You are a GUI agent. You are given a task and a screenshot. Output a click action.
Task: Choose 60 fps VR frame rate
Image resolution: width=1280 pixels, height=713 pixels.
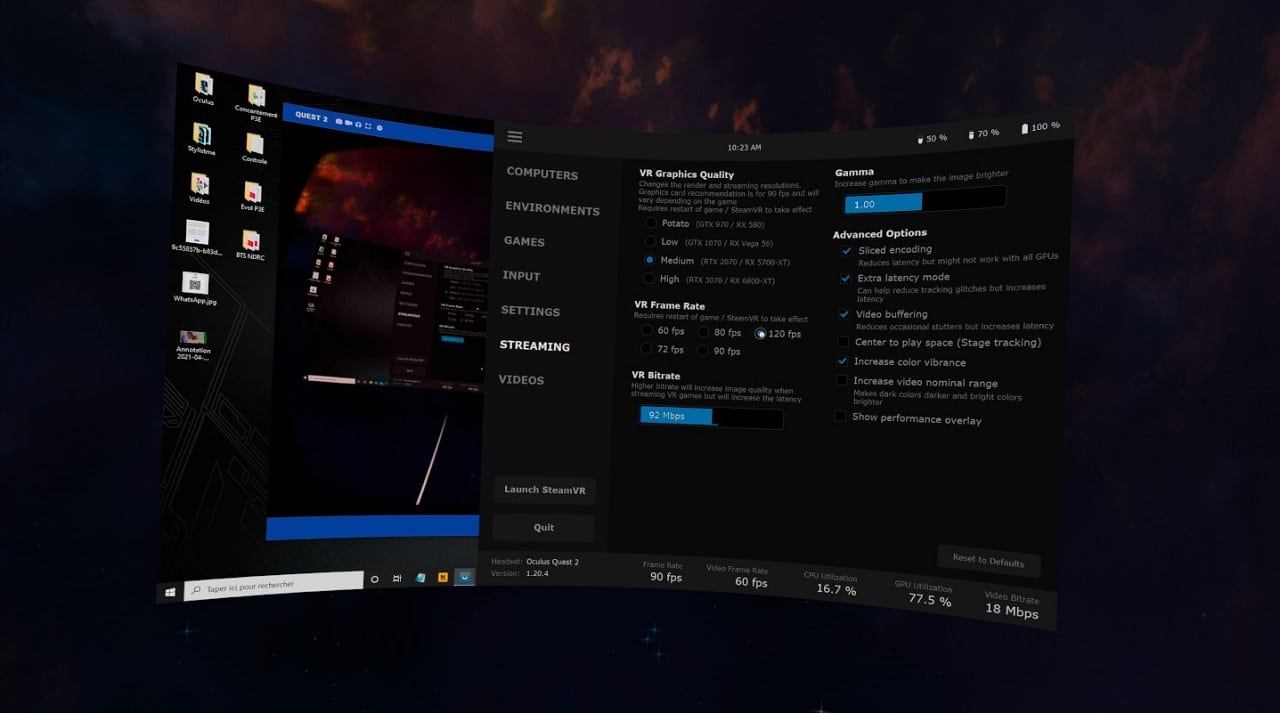point(647,329)
